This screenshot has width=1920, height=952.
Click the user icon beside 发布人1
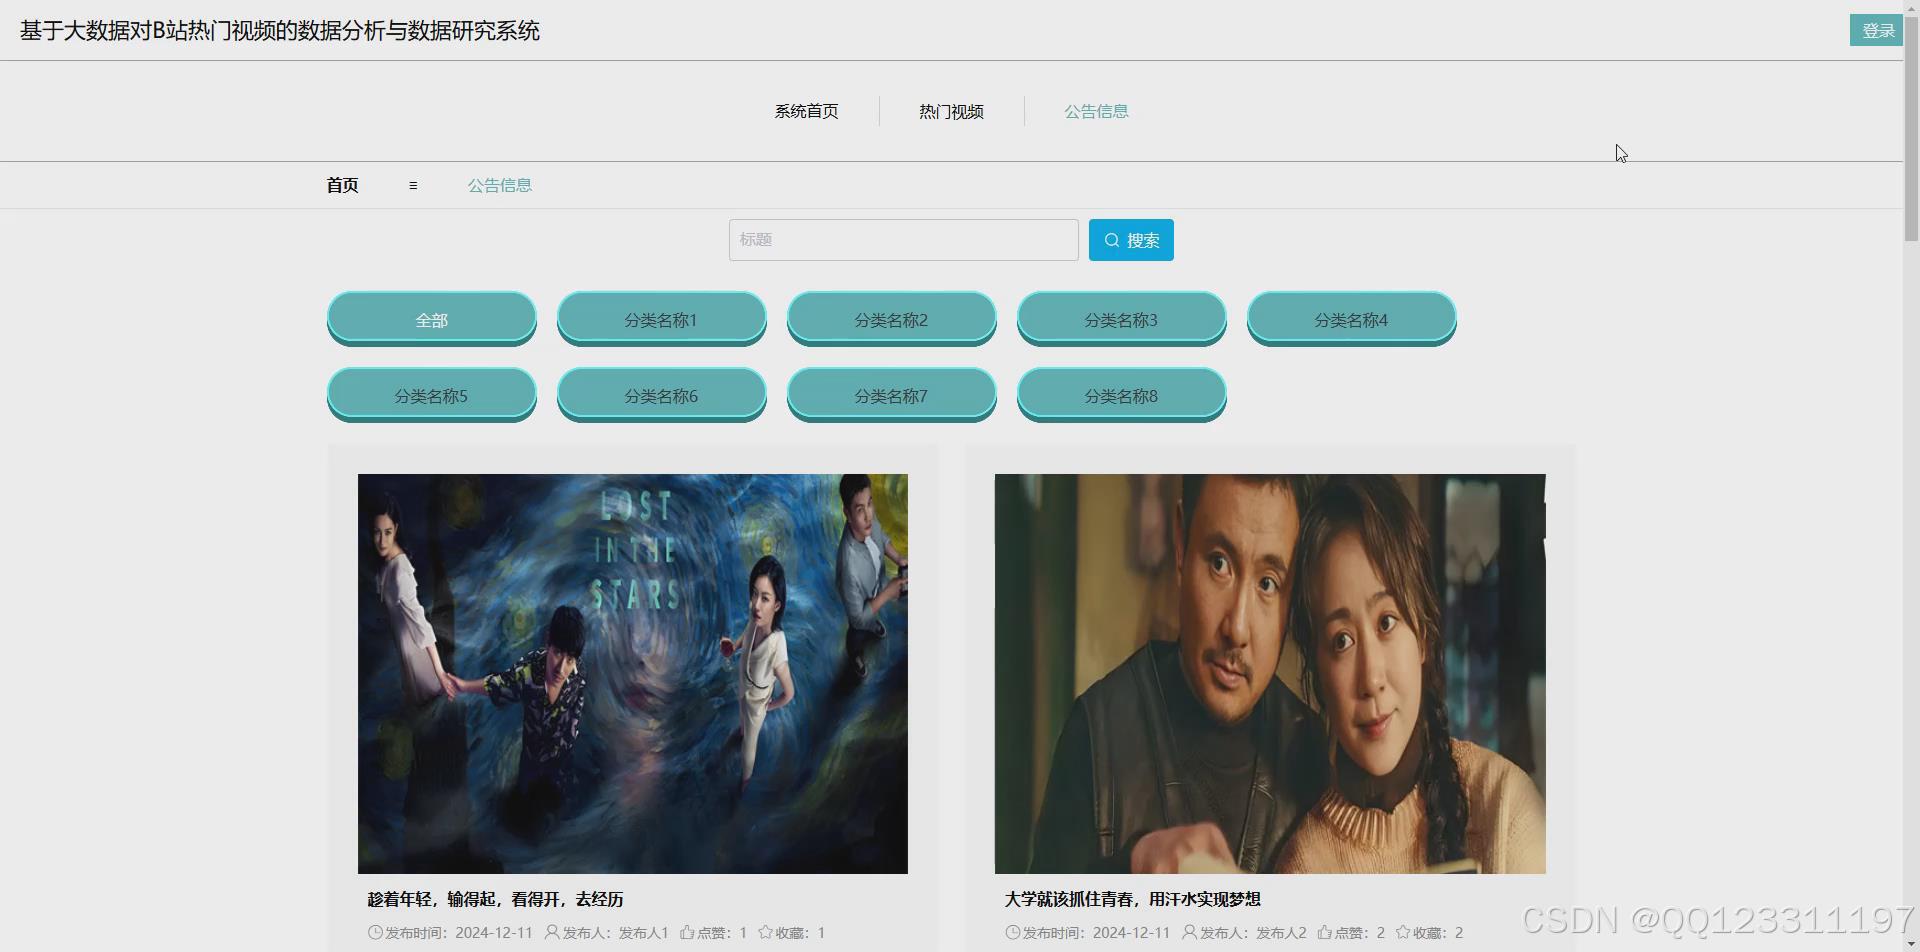[552, 932]
